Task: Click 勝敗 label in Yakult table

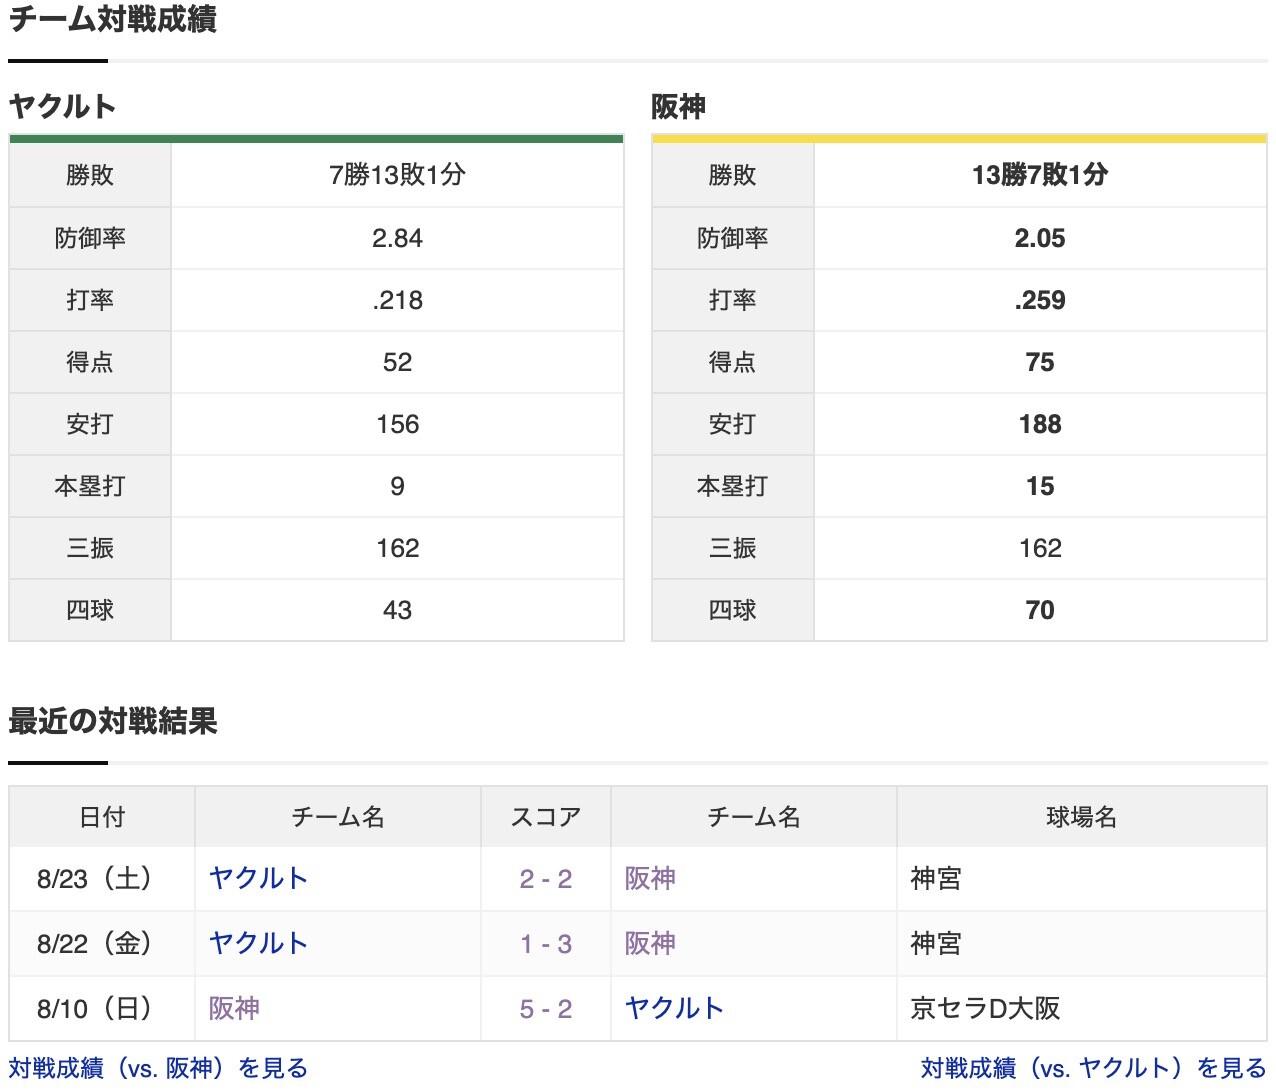Action: point(90,175)
